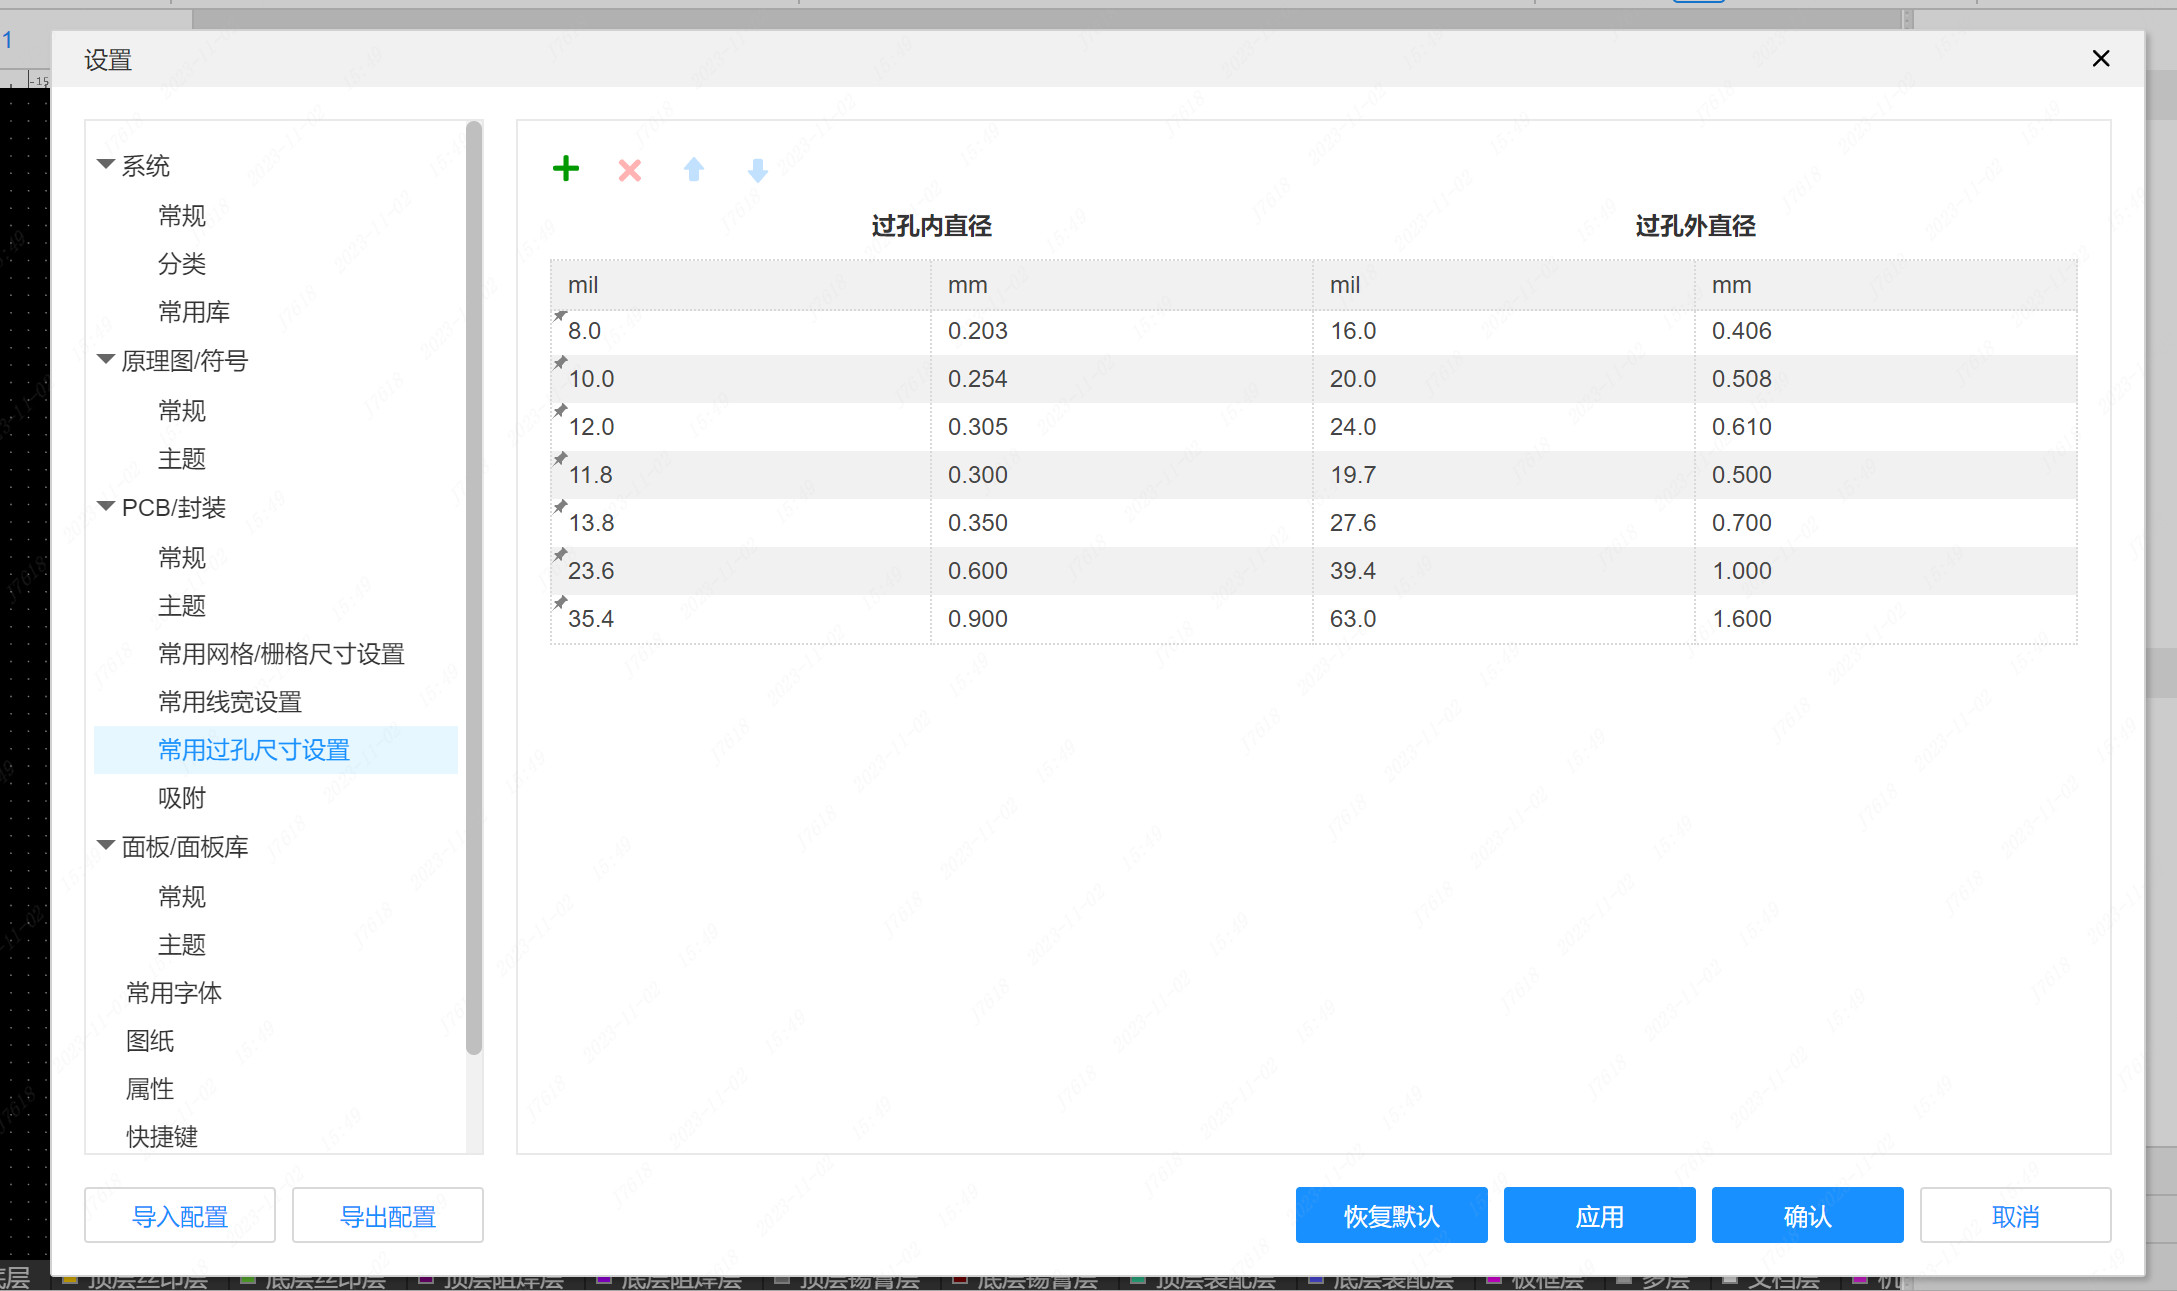
Task: Click 导出配置 button
Action: tap(388, 1215)
